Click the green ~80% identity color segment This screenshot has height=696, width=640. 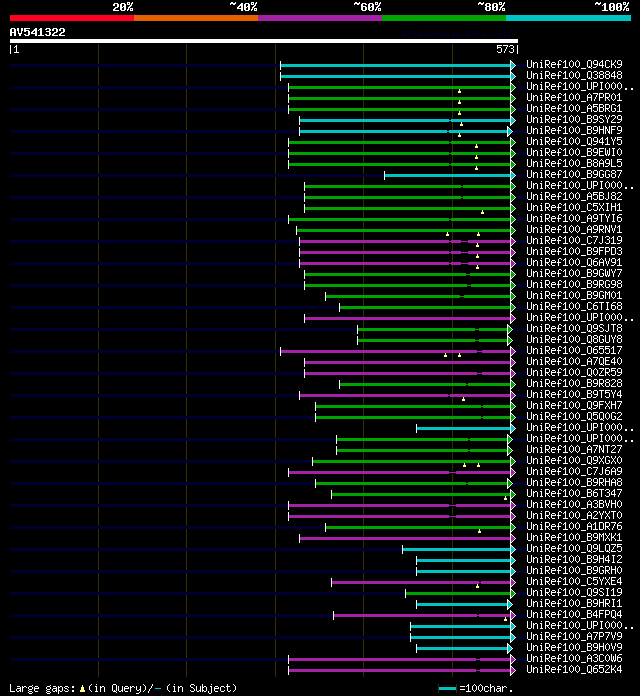pos(444,18)
